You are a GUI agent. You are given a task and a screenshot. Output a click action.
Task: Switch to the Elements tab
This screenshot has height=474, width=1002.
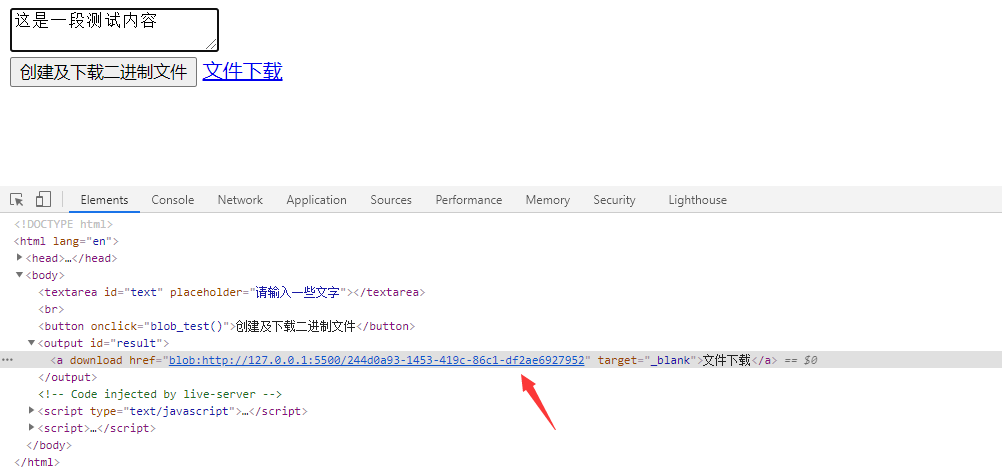point(104,200)
